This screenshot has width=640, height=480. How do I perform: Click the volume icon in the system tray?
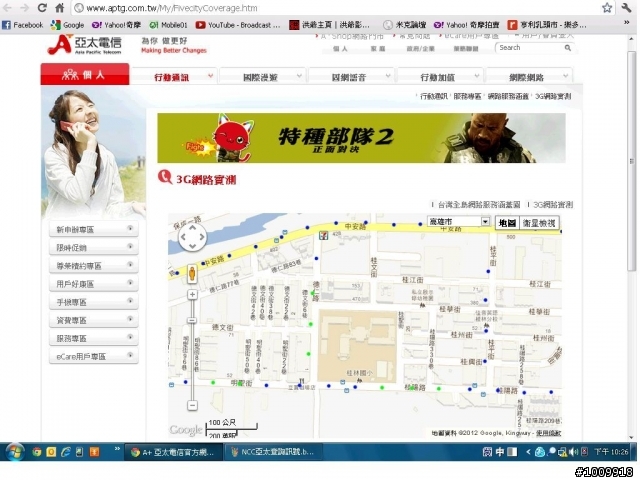click(x=573, y=452)
